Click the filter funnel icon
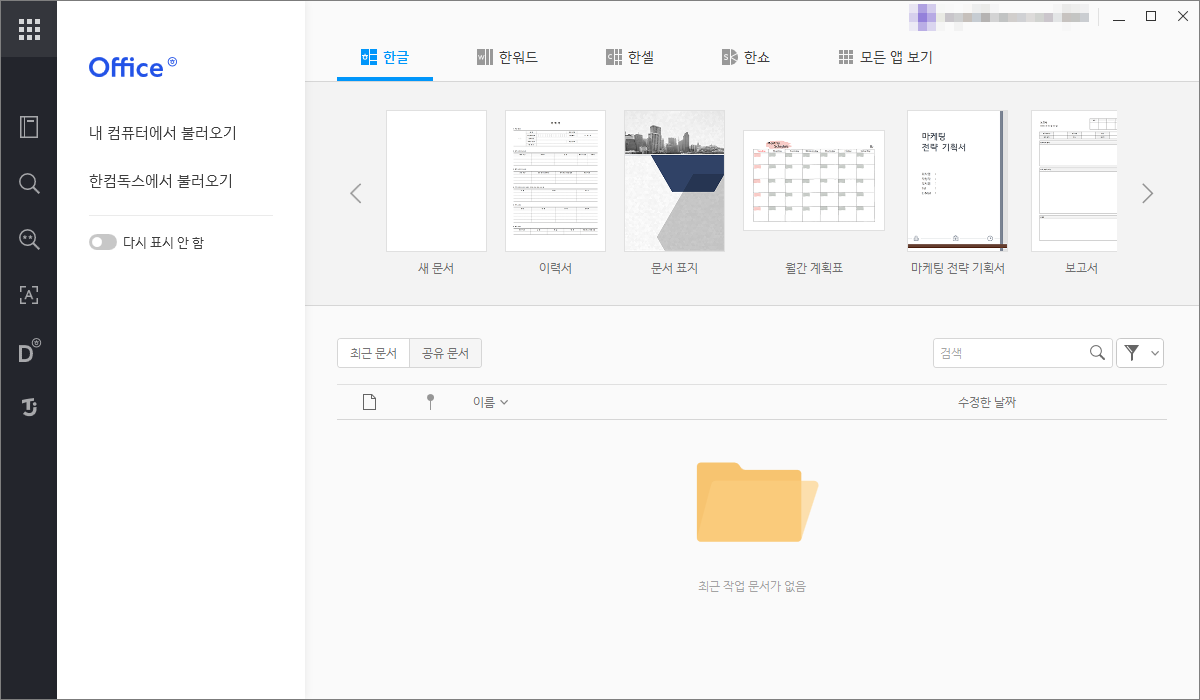The height and width of the screenshot is (700, 1200). [1132, 352]
